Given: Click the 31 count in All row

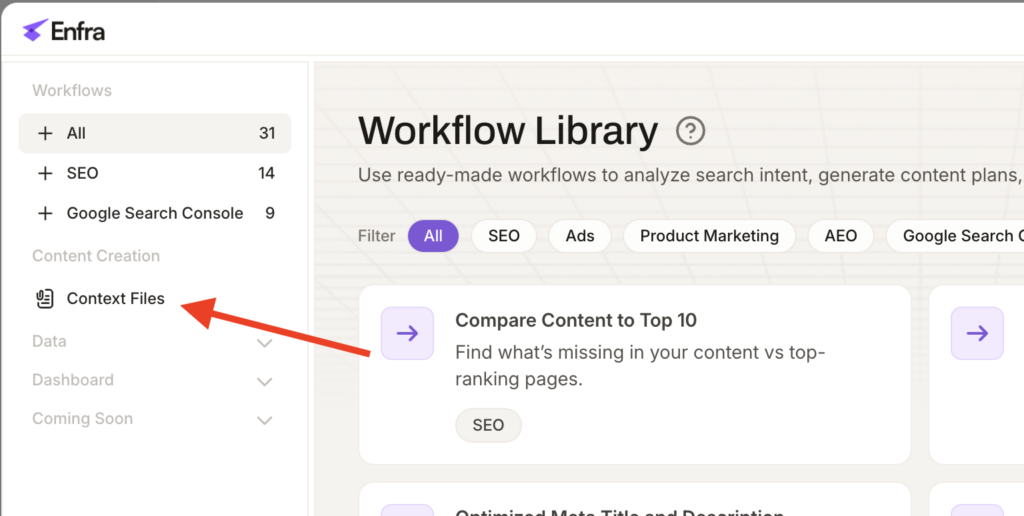Looking at the screenshot, I should (266, 133).
